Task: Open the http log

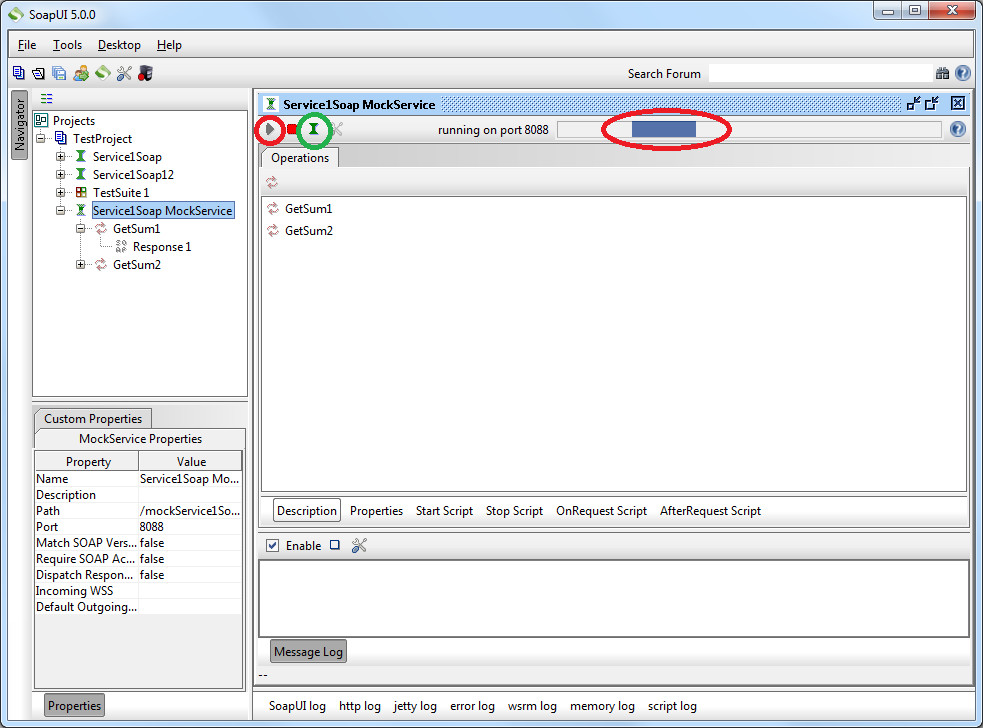Action: coord(360,705)
